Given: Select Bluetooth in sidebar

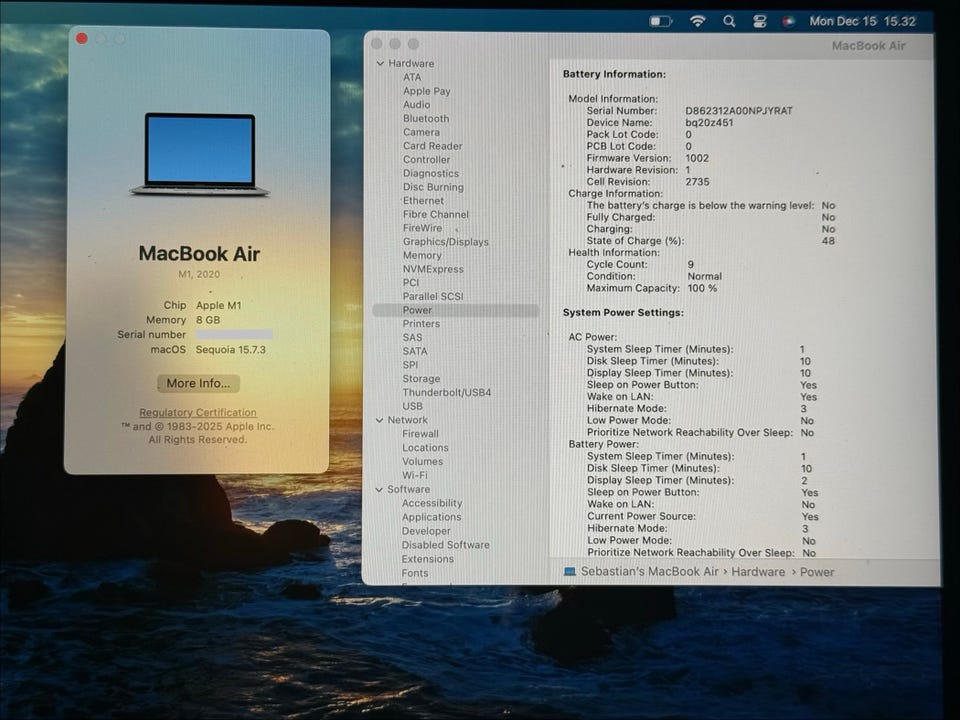Looking at the screenshot, I should click(426, 118).
